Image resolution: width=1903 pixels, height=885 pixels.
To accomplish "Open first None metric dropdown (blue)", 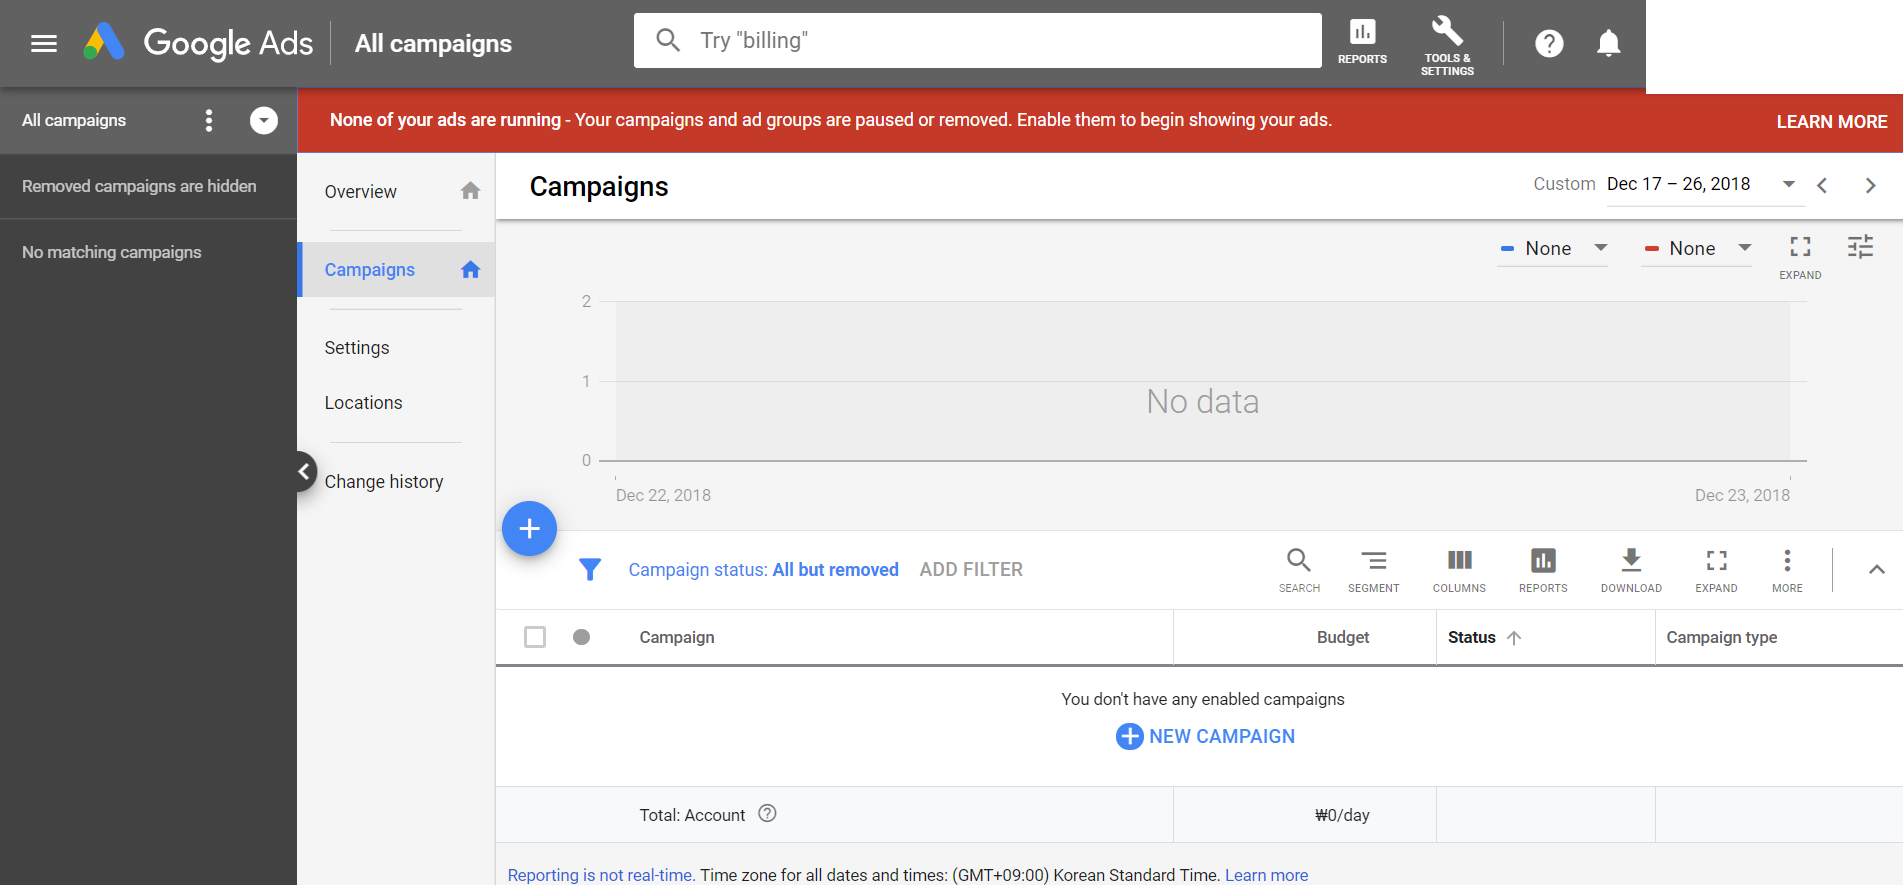I will coord(1553,248).
